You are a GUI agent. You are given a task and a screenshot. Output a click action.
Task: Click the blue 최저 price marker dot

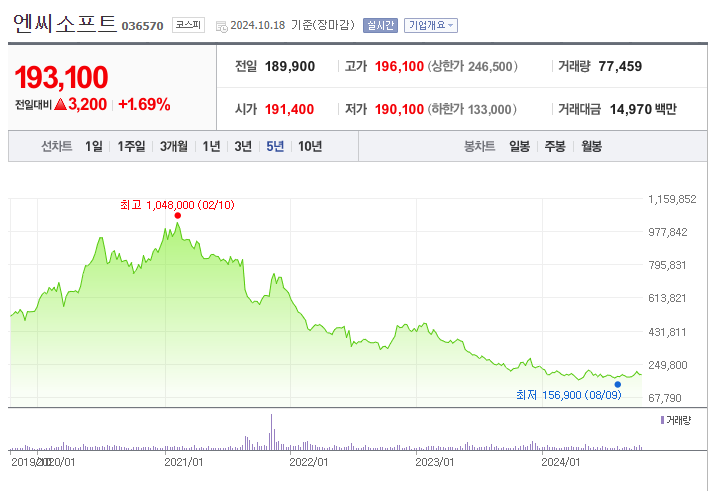[618, 384]
